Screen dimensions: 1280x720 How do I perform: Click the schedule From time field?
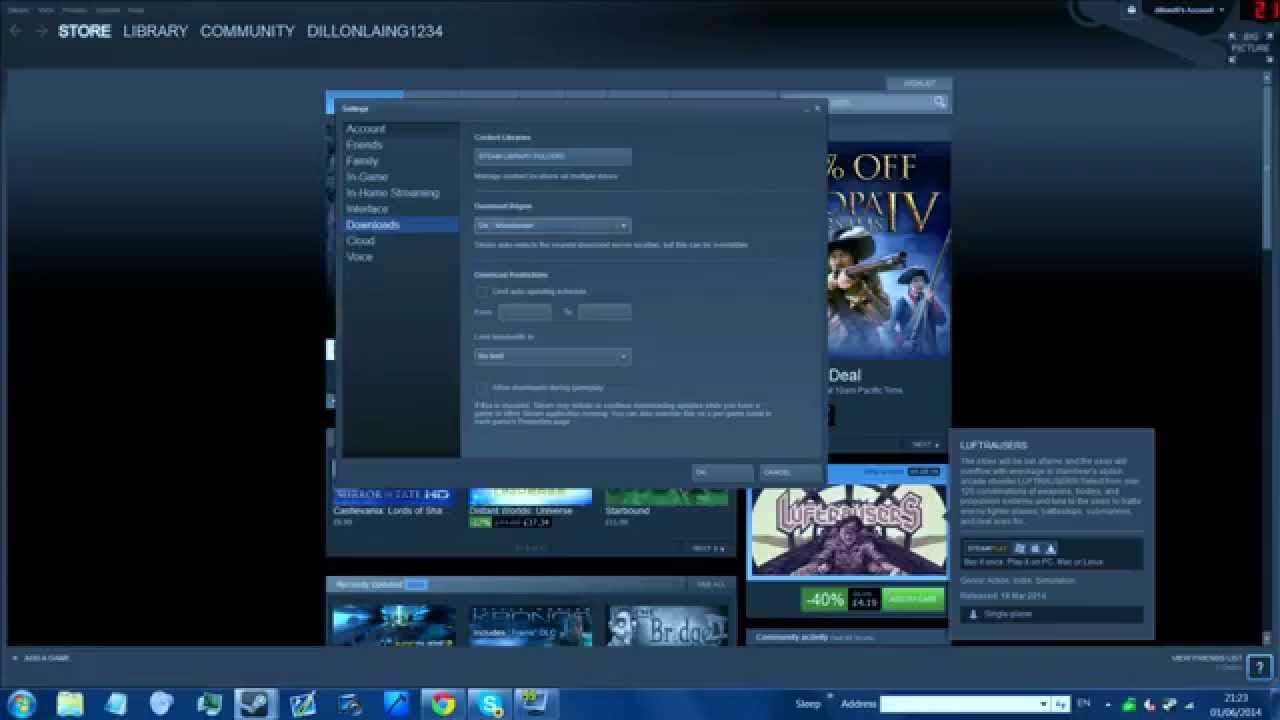[525, 312]
